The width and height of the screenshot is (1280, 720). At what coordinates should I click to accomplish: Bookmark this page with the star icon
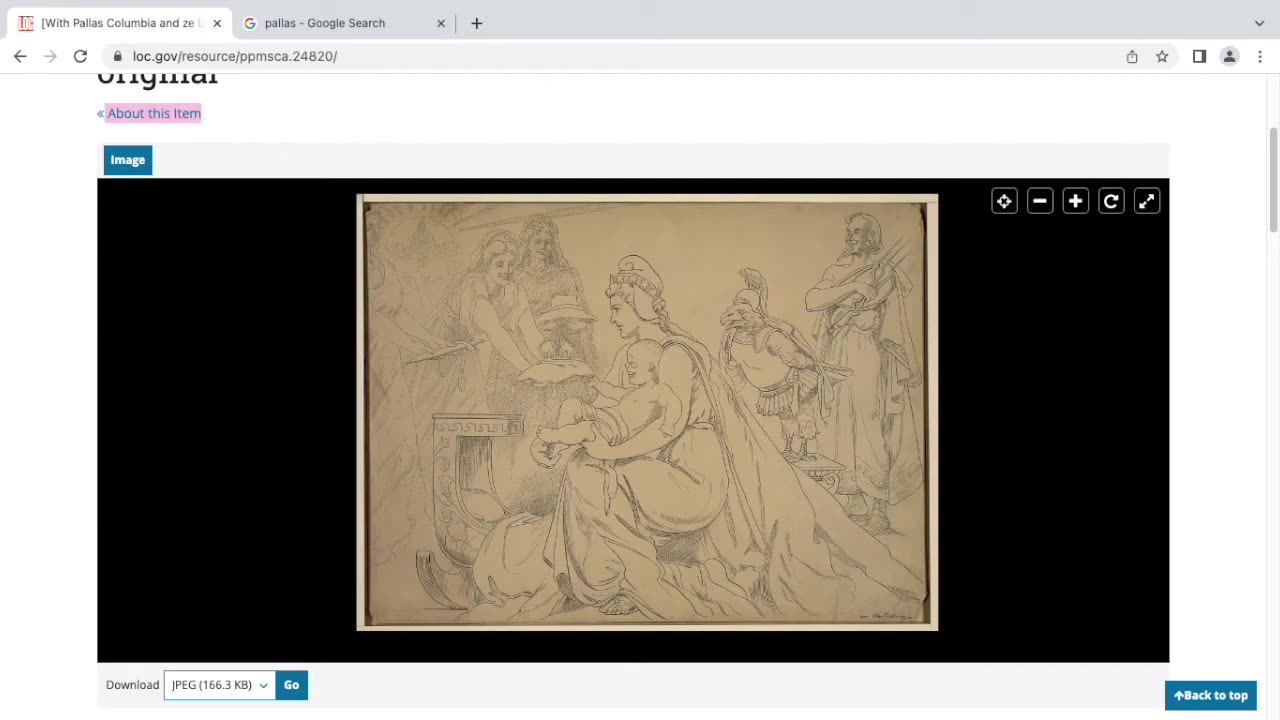pyautogui.click(x=1162, y=57)
